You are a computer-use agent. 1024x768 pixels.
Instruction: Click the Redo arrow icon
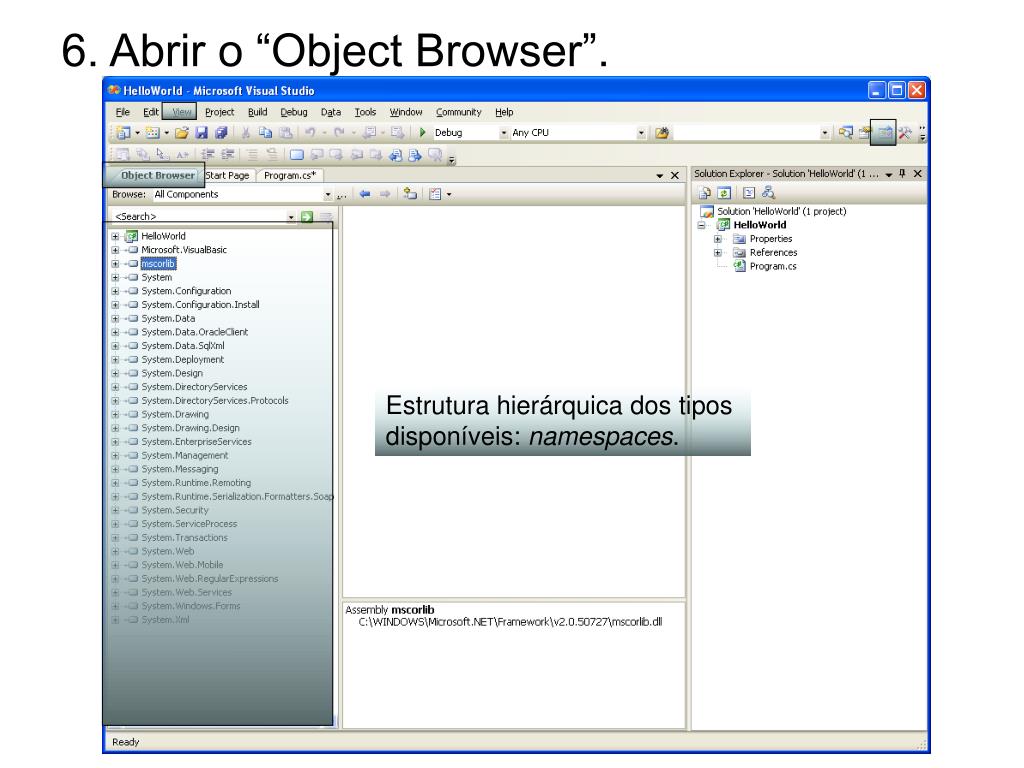tap(339, 133)
